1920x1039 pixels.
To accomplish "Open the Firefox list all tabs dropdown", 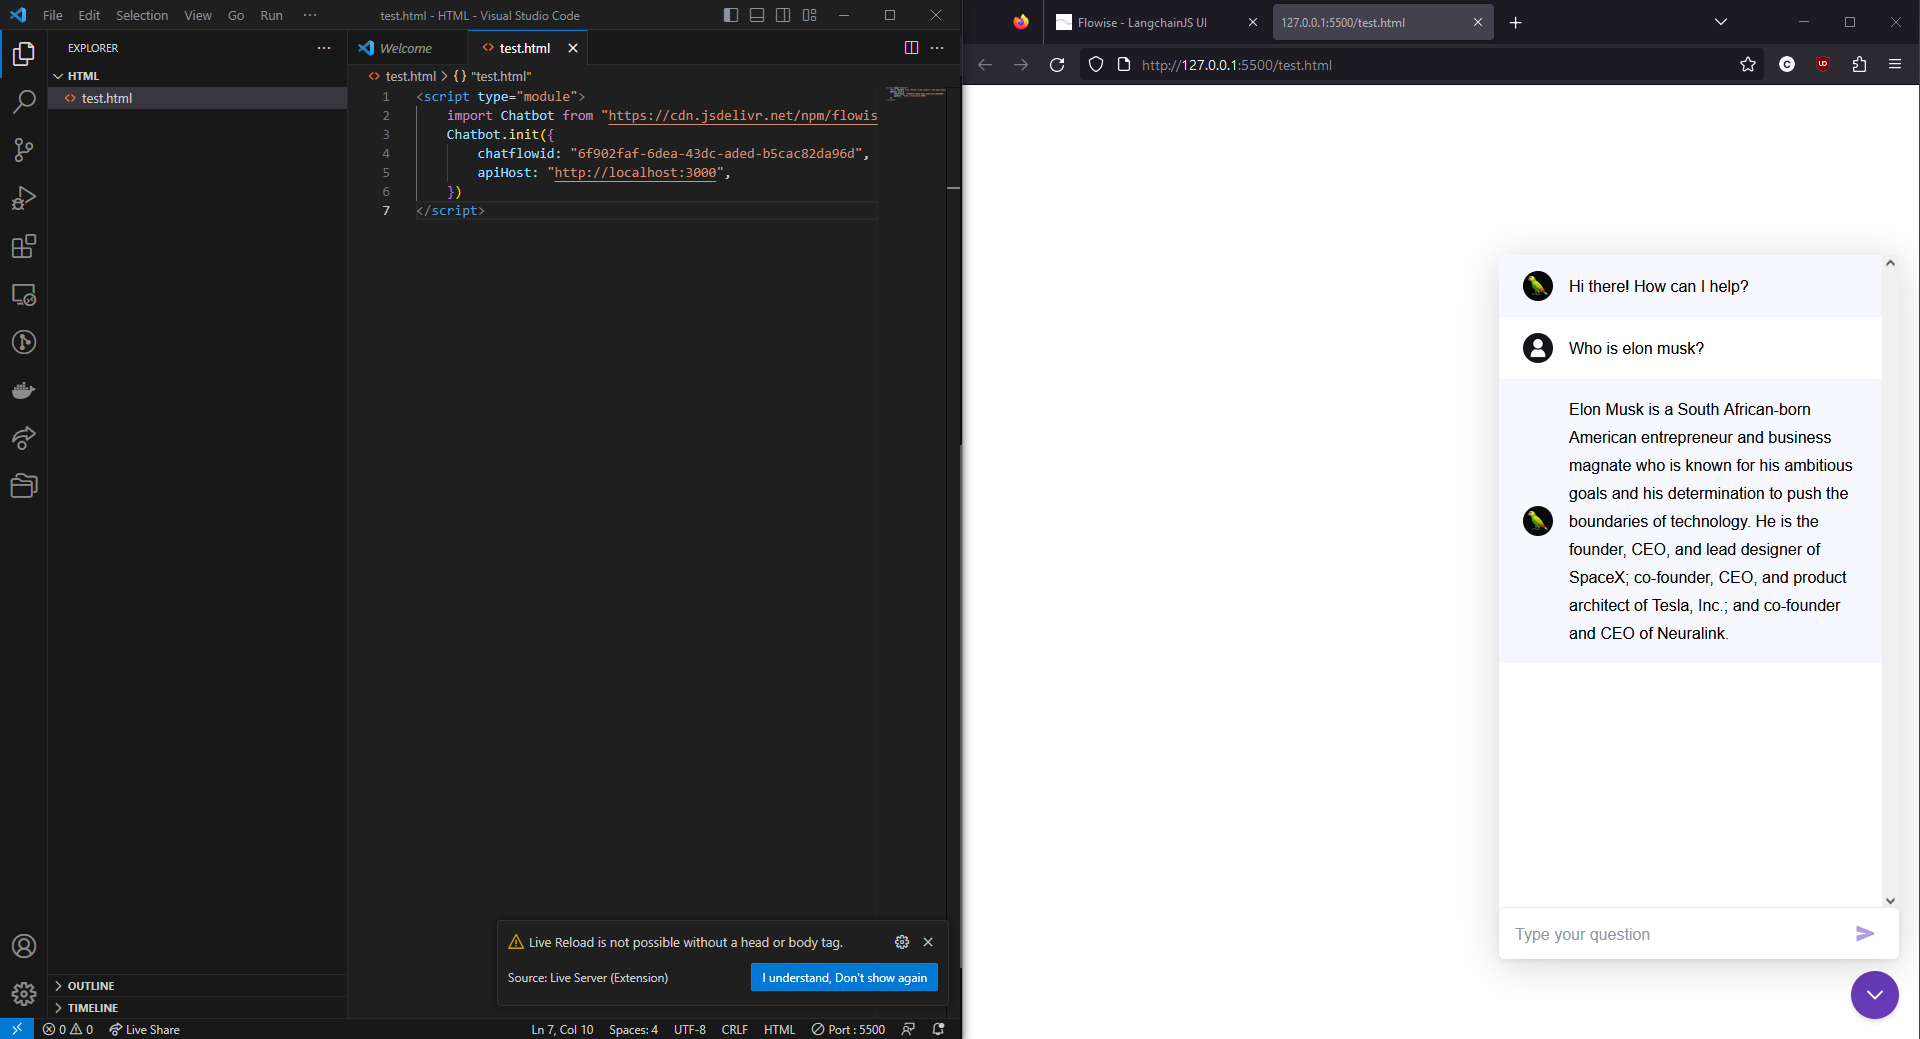I will pos(1721,22).
